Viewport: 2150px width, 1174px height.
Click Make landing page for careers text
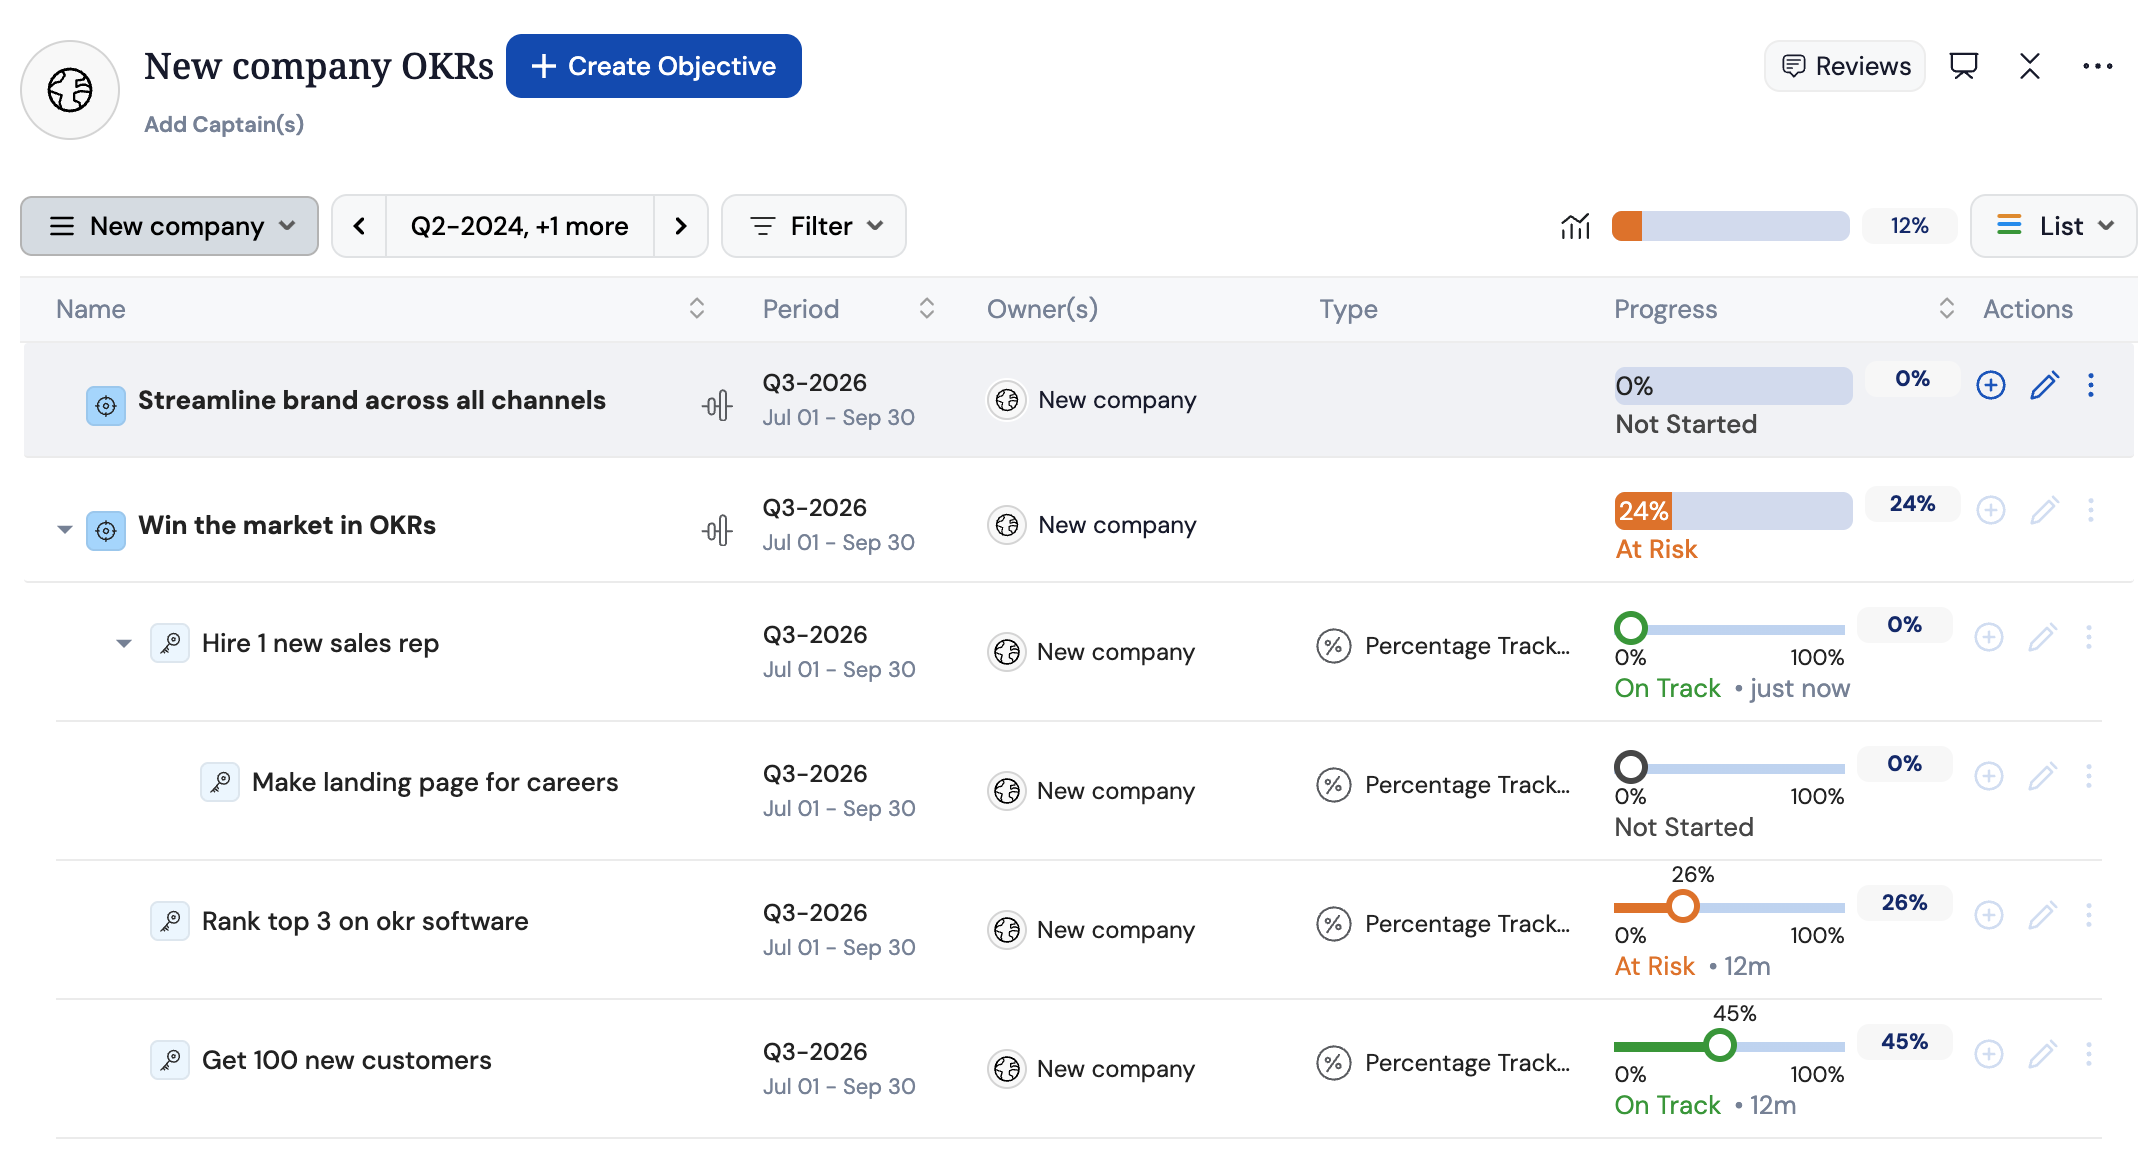point(435,782)
